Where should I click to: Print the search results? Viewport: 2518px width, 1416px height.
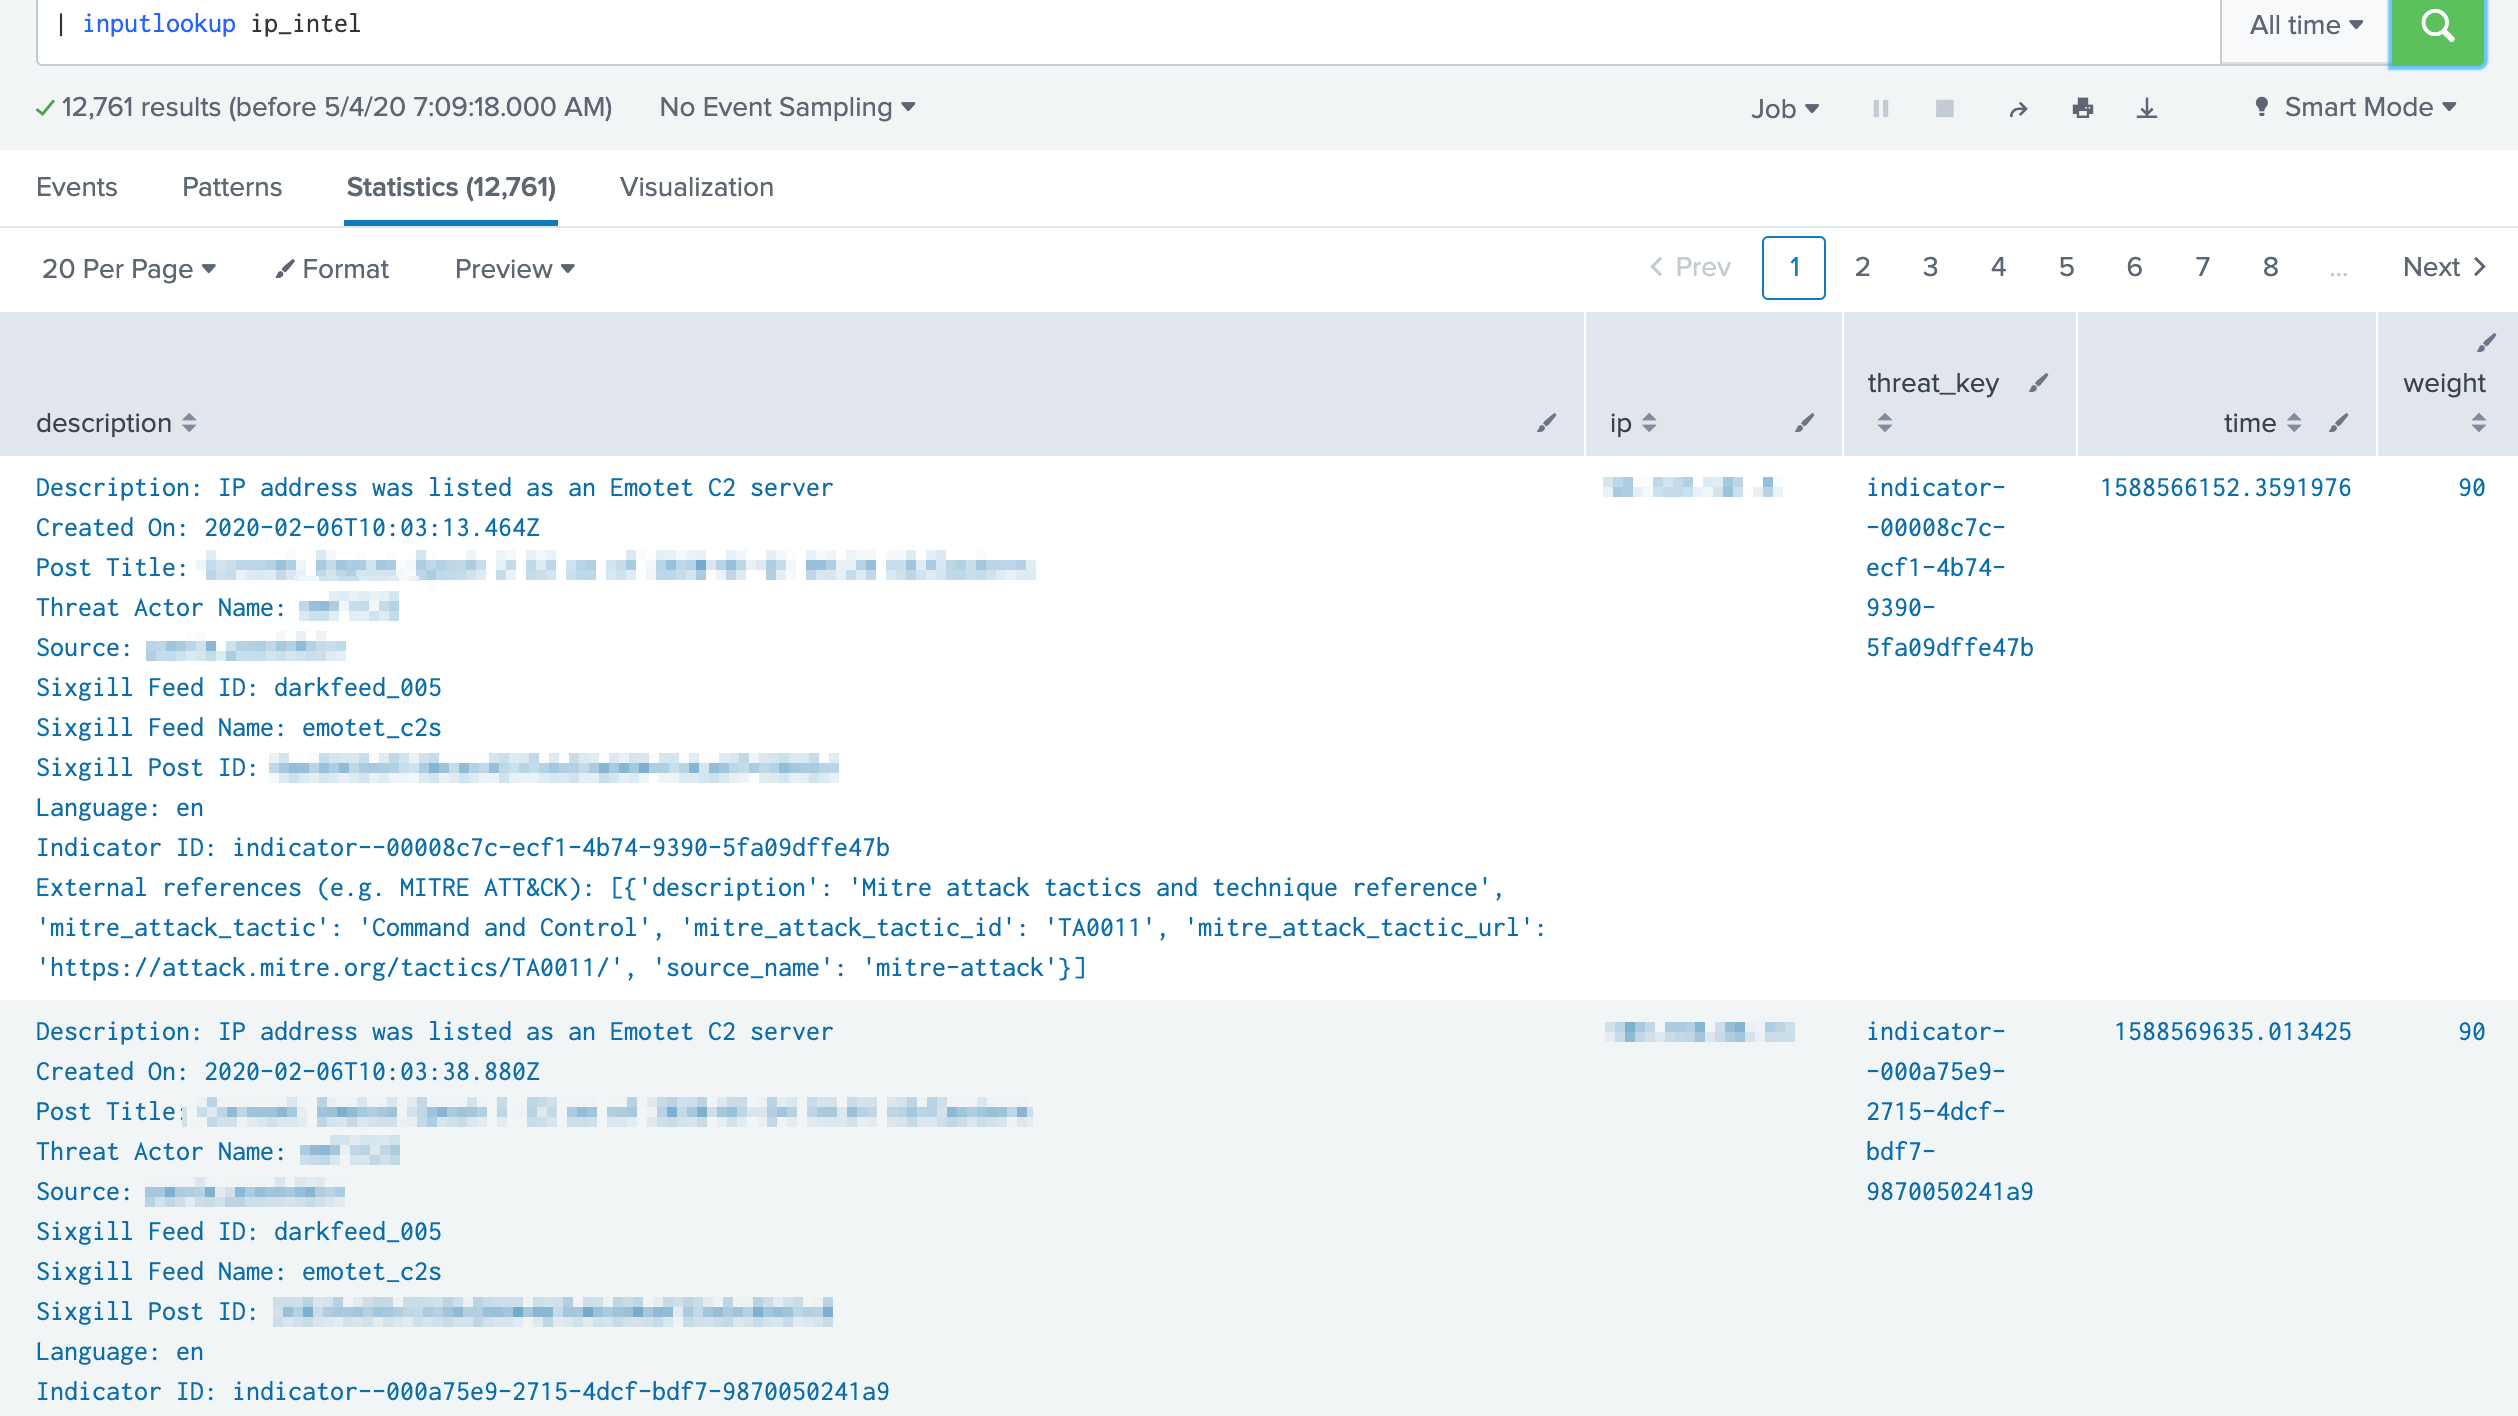pos(2083,108)
